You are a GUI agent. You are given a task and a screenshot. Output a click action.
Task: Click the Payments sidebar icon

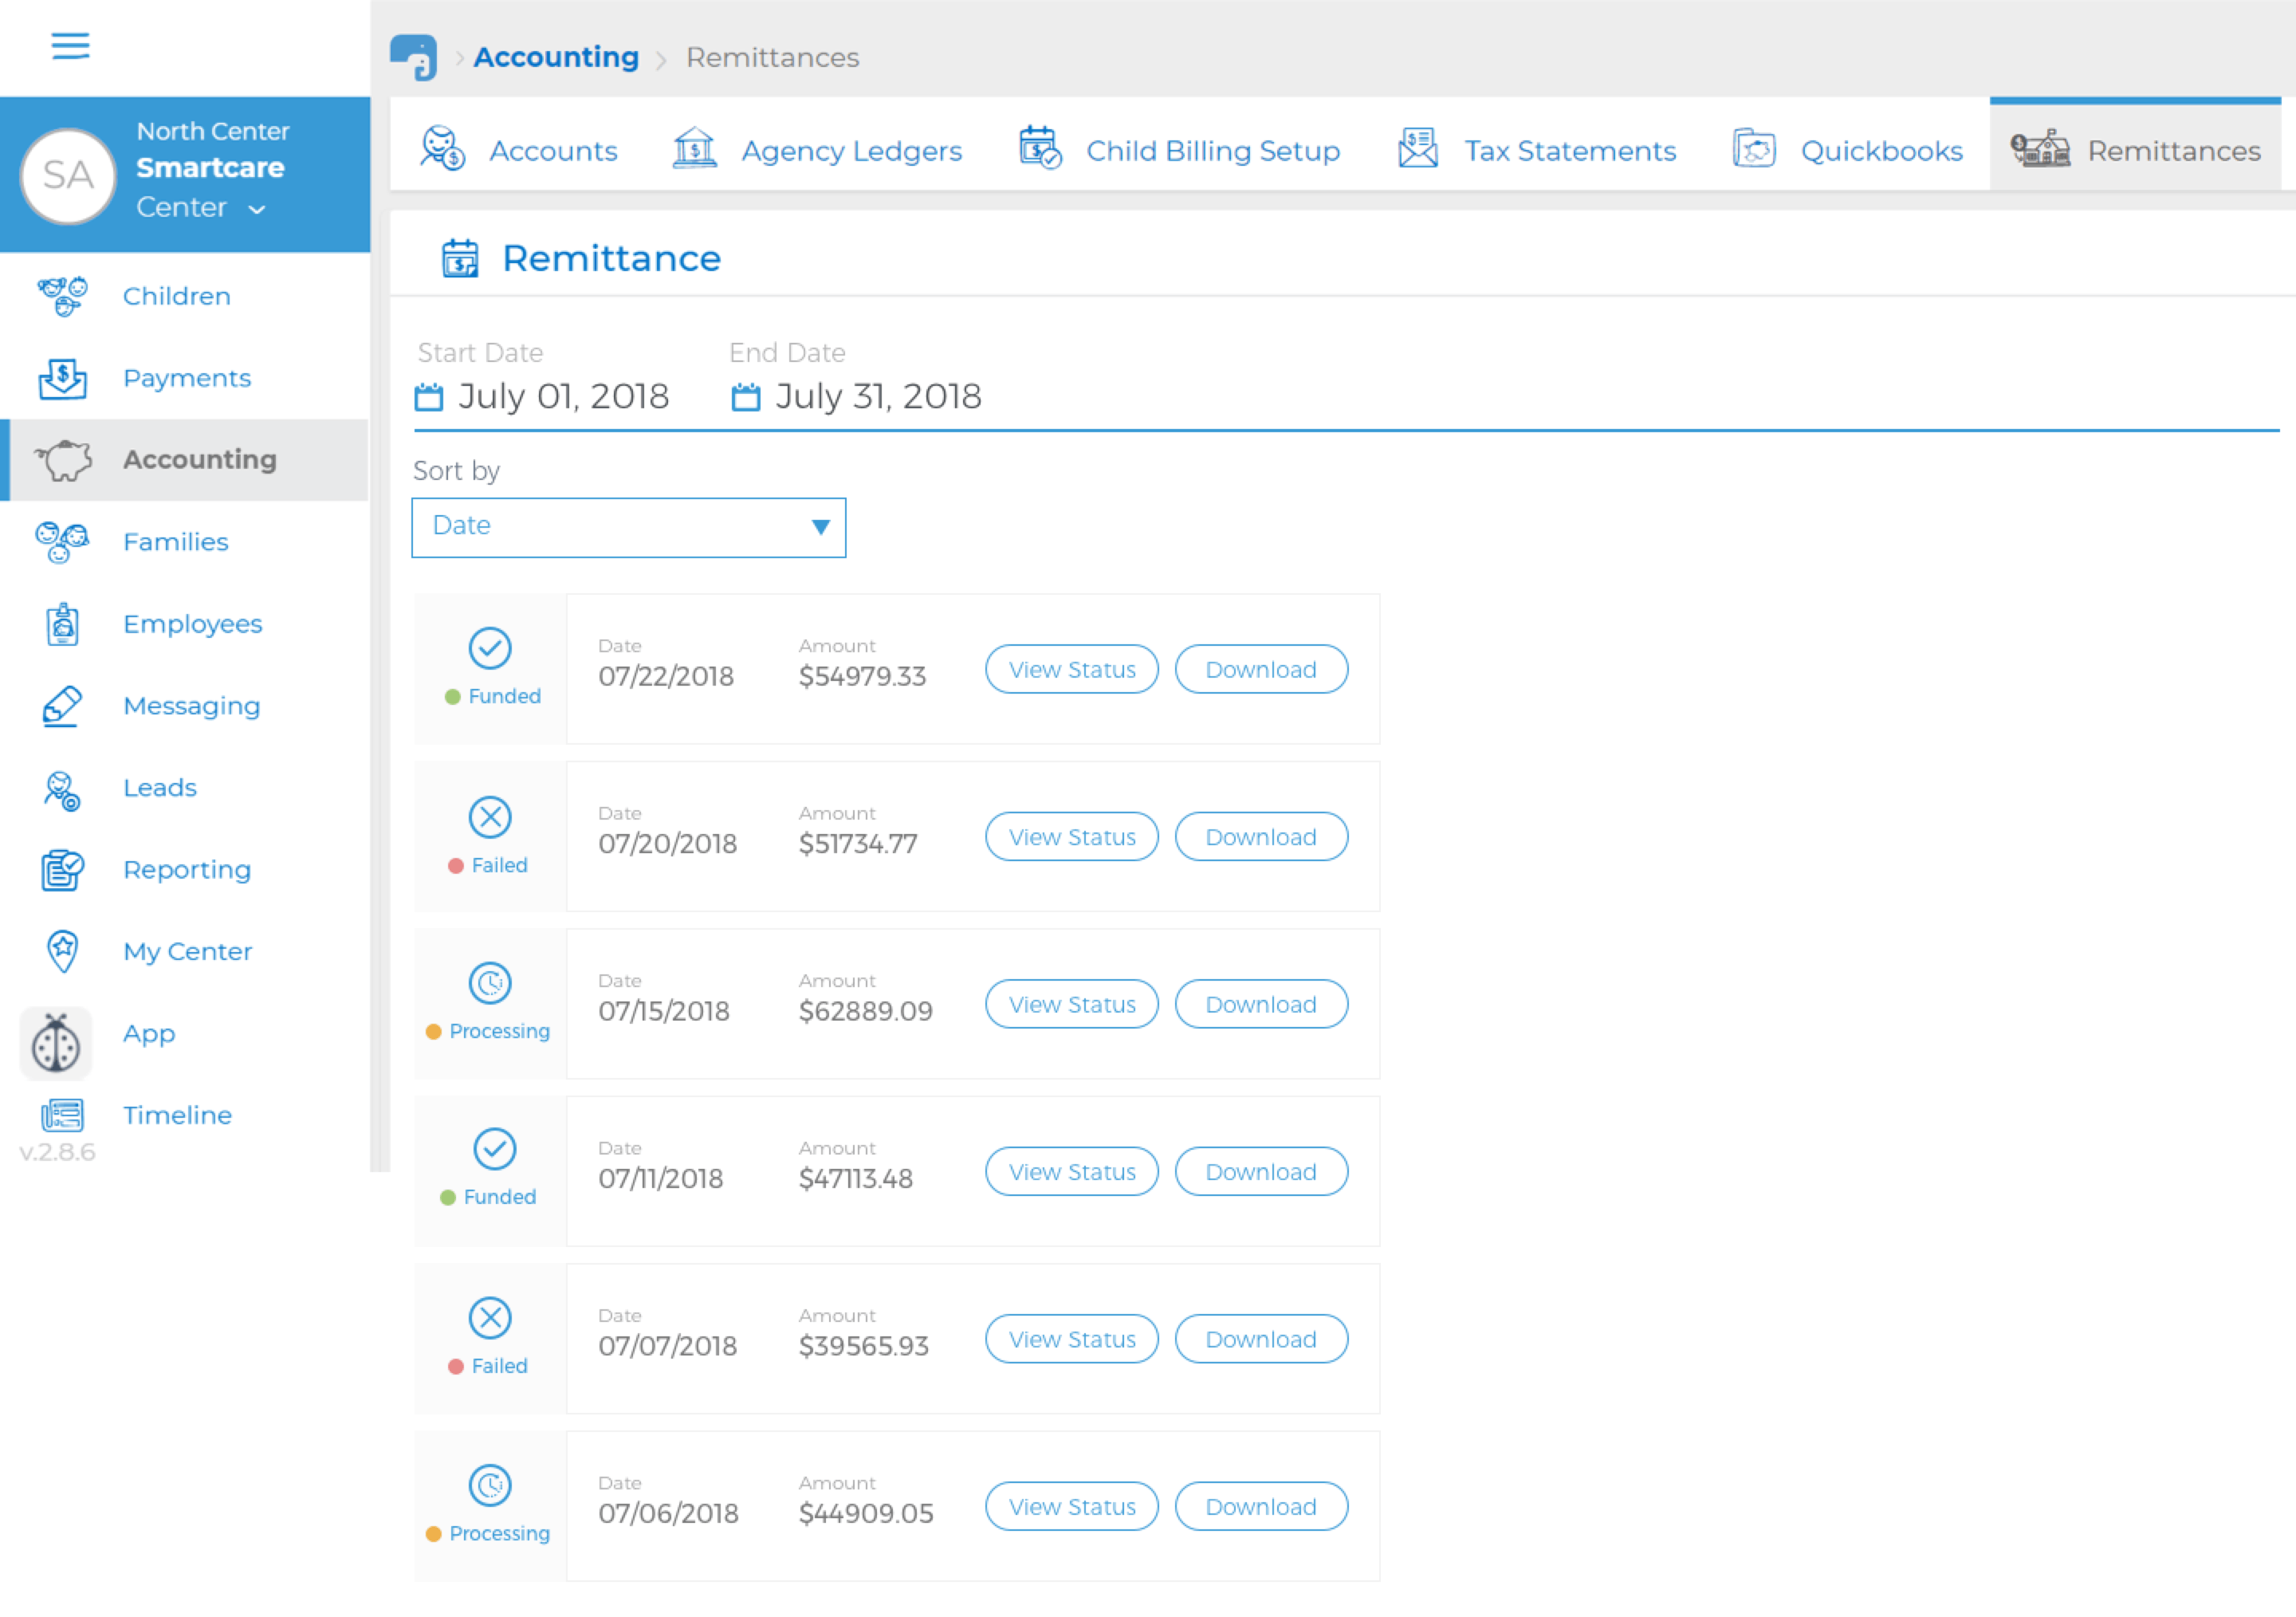pos(63,378)
